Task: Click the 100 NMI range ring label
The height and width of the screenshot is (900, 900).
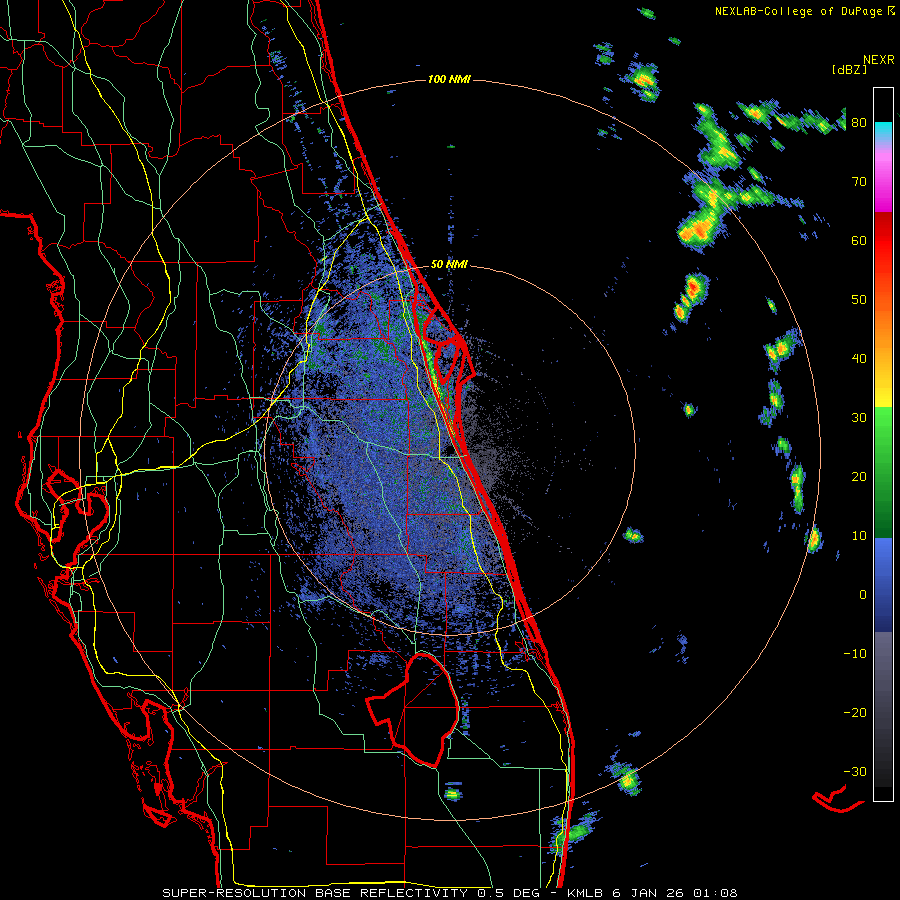Action: click(x=449, y=79)
